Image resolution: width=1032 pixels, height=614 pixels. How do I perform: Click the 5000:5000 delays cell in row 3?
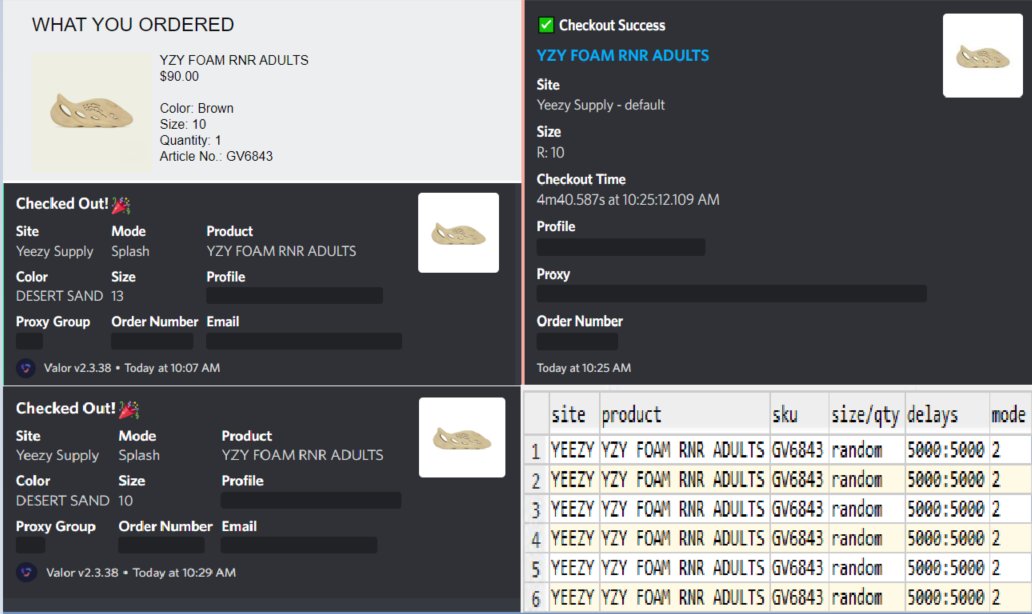click(946, 509)
